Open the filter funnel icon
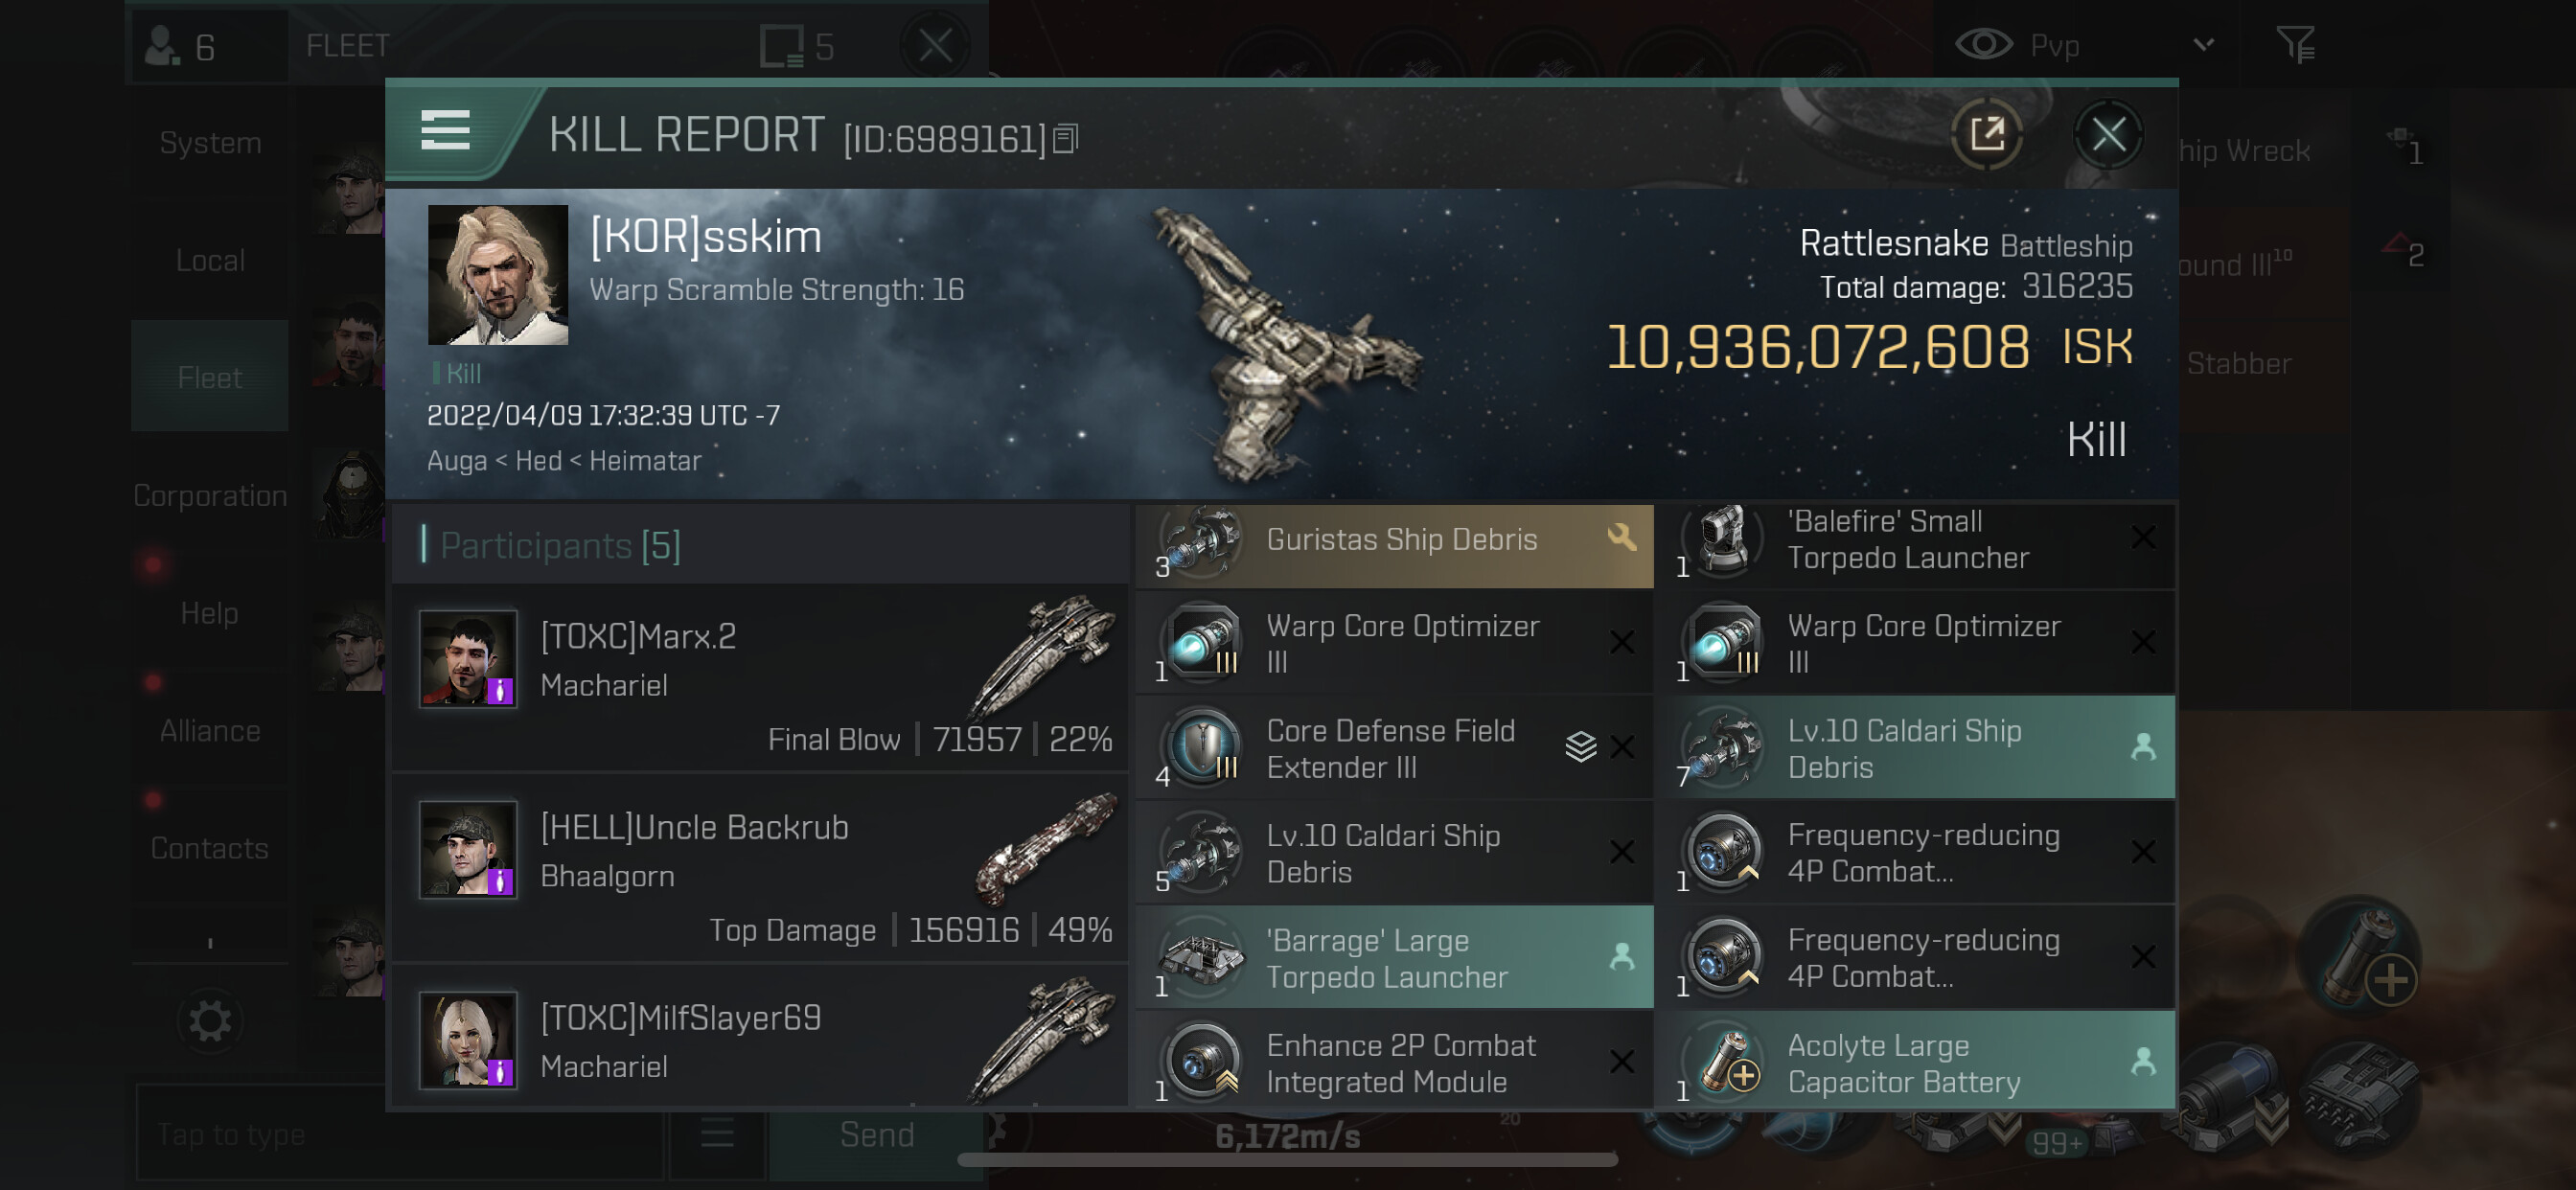The width and height of the screenshot is (2576, 1190). click(2295, 44)
